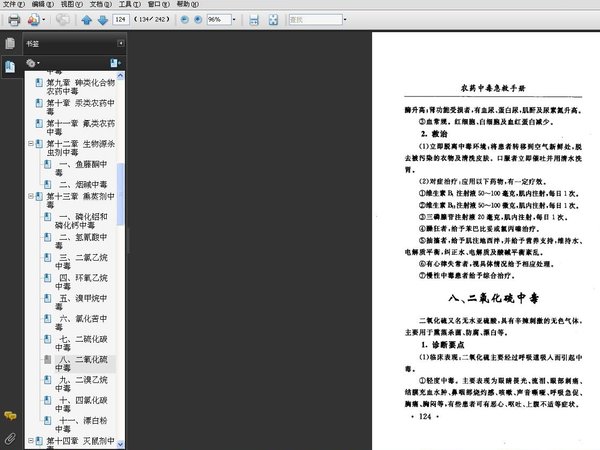Open the find box dropdown arrow
600x450 pixels.
click(x=345, y=20)
